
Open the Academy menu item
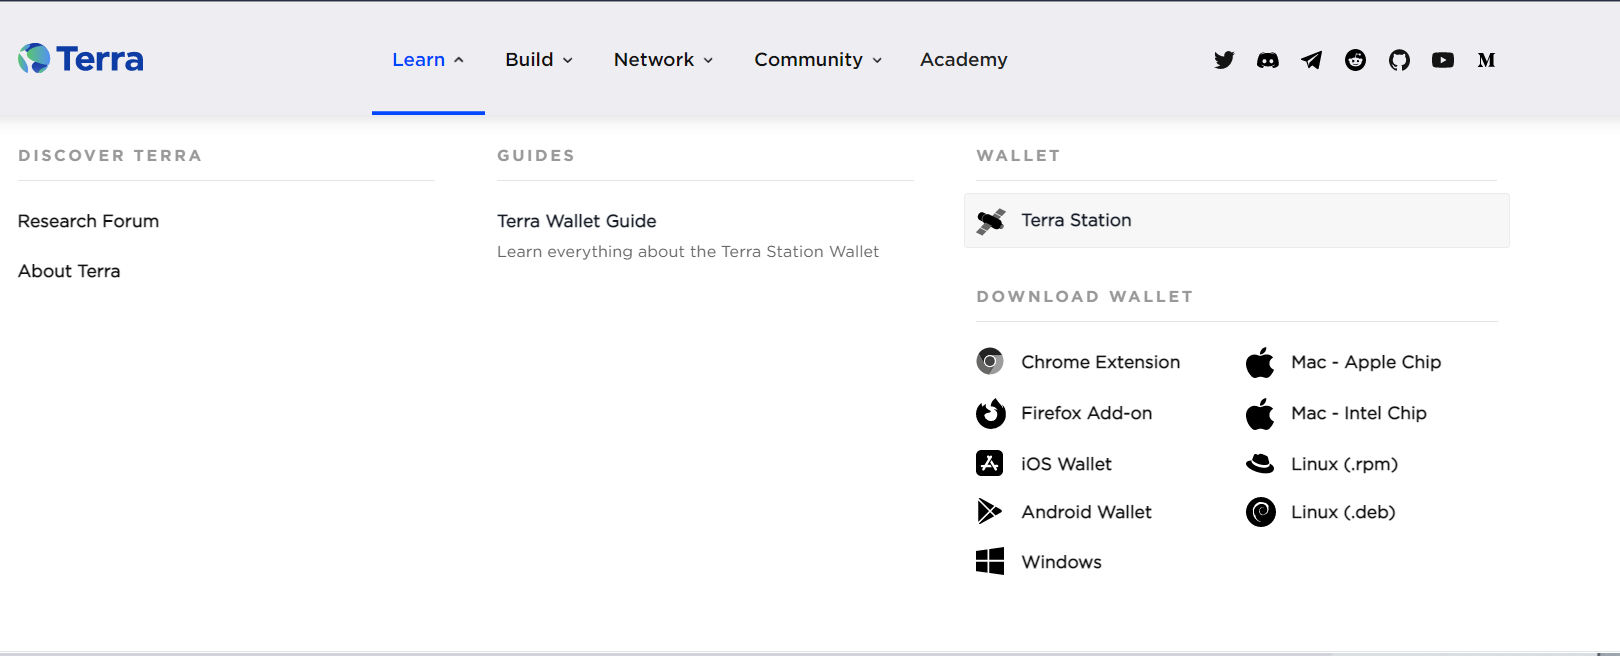tap(964, 60)
